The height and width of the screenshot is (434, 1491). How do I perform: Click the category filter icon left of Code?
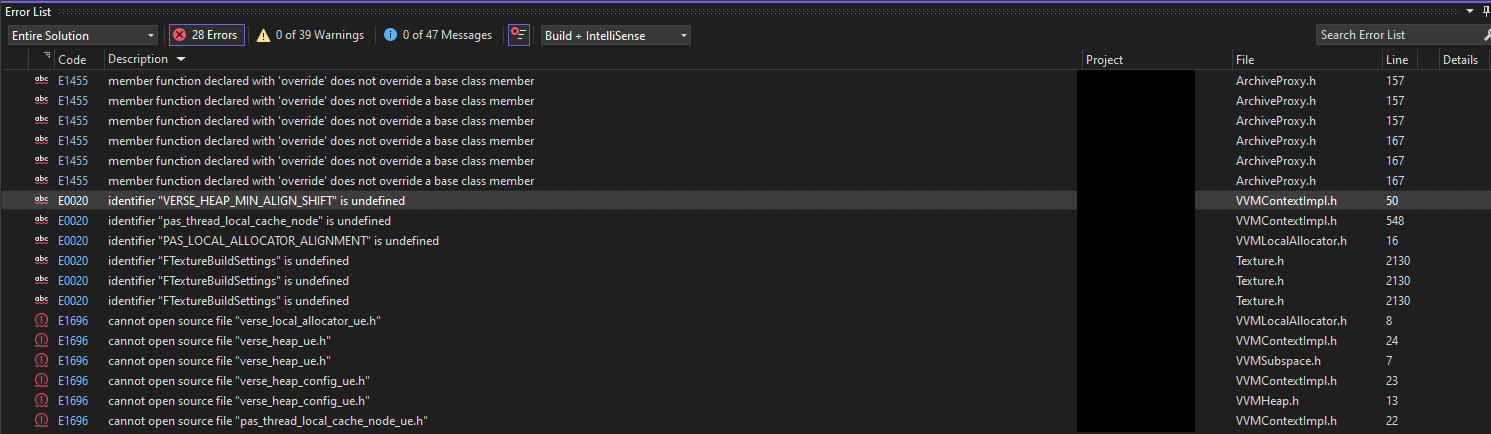tap(47, 57)
